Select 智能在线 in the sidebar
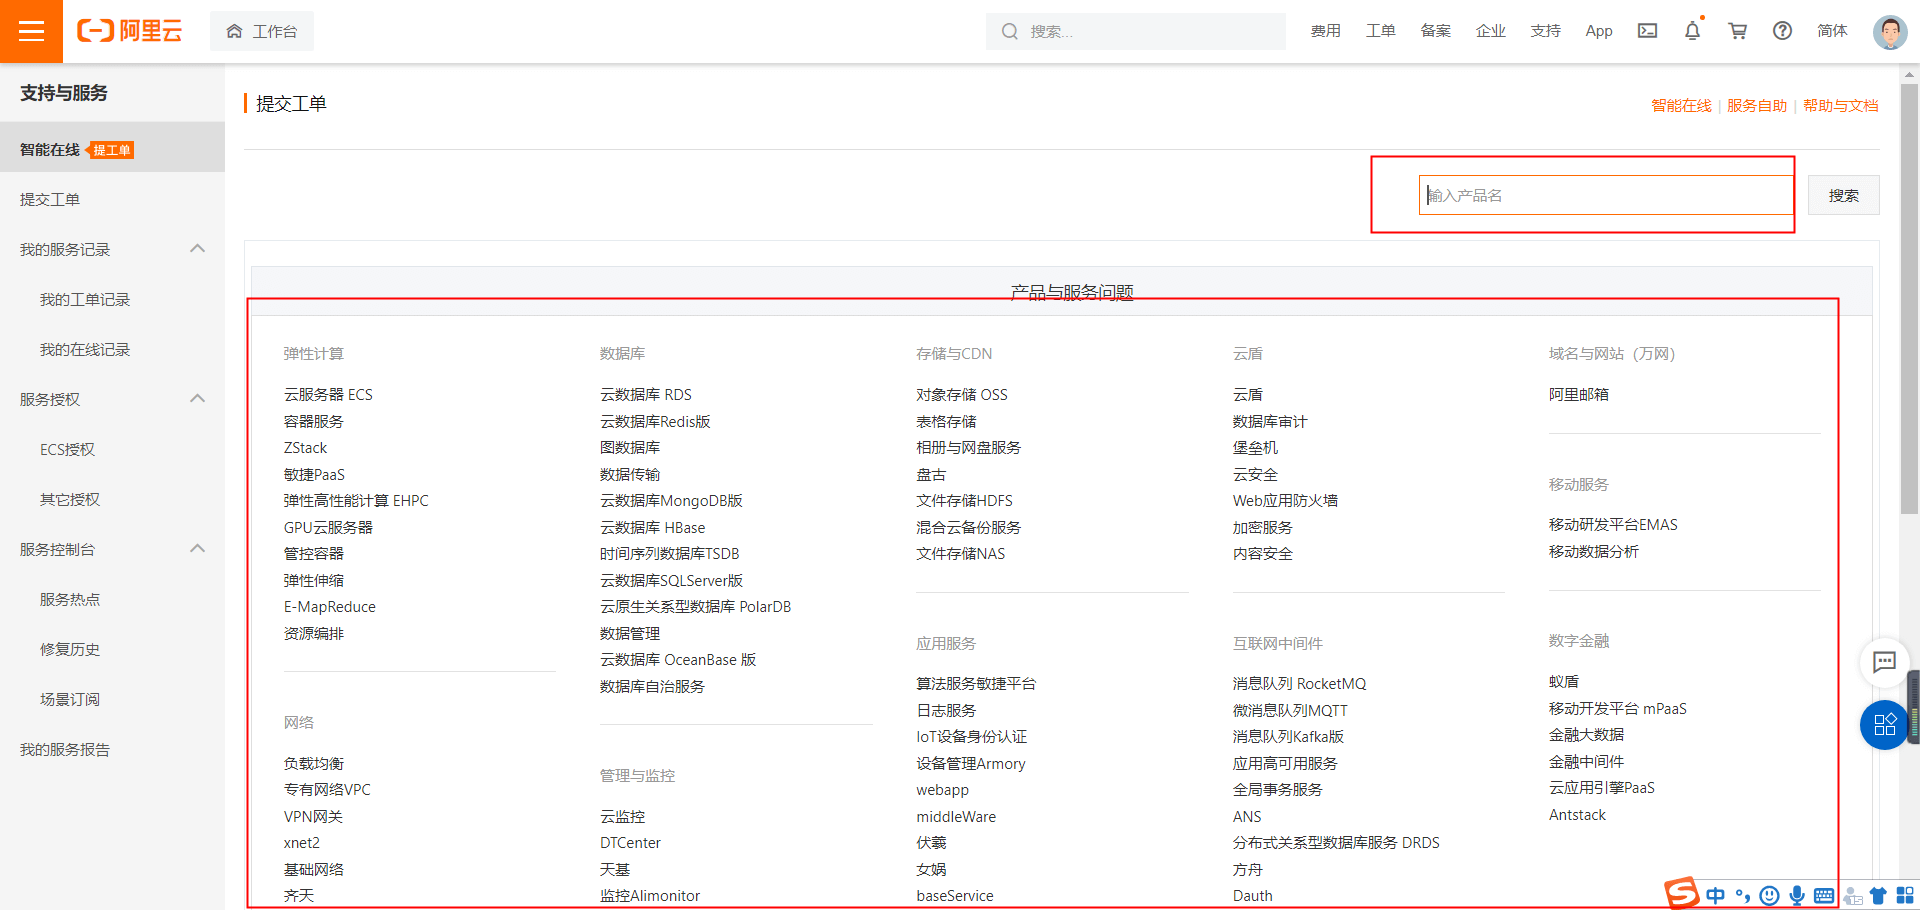The height and width of the screenshot is (910, 1920). click(x=112, y=149)
